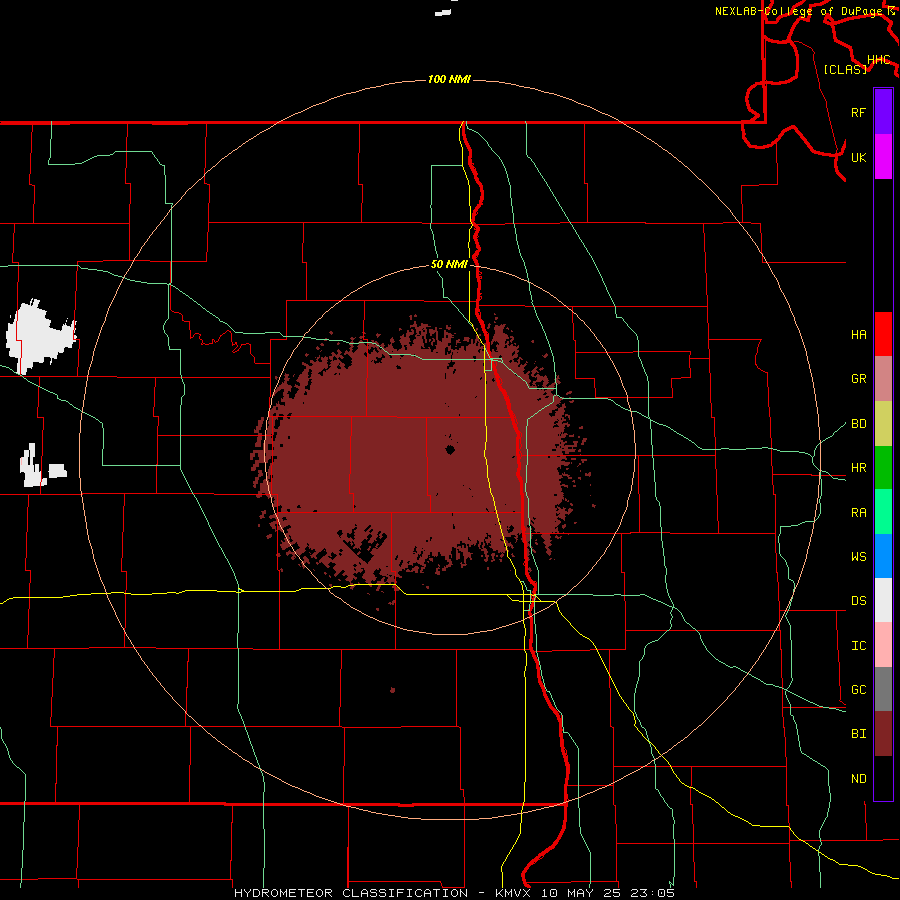
Task: Select the red HA legend swatch
Action: [x=883, y=334]
